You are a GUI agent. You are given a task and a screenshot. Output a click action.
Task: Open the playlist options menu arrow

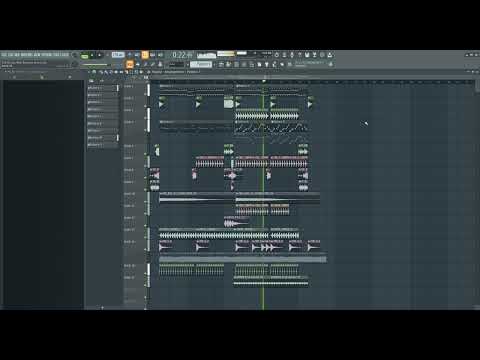pos(89,72)
